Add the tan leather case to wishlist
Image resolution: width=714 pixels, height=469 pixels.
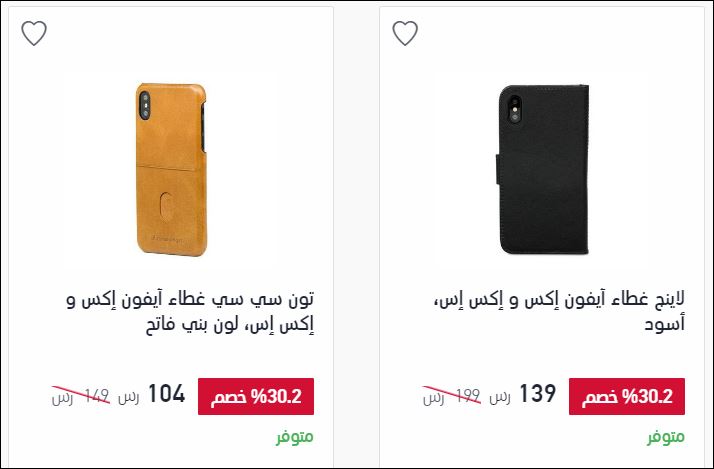click(x=34, y=33)
